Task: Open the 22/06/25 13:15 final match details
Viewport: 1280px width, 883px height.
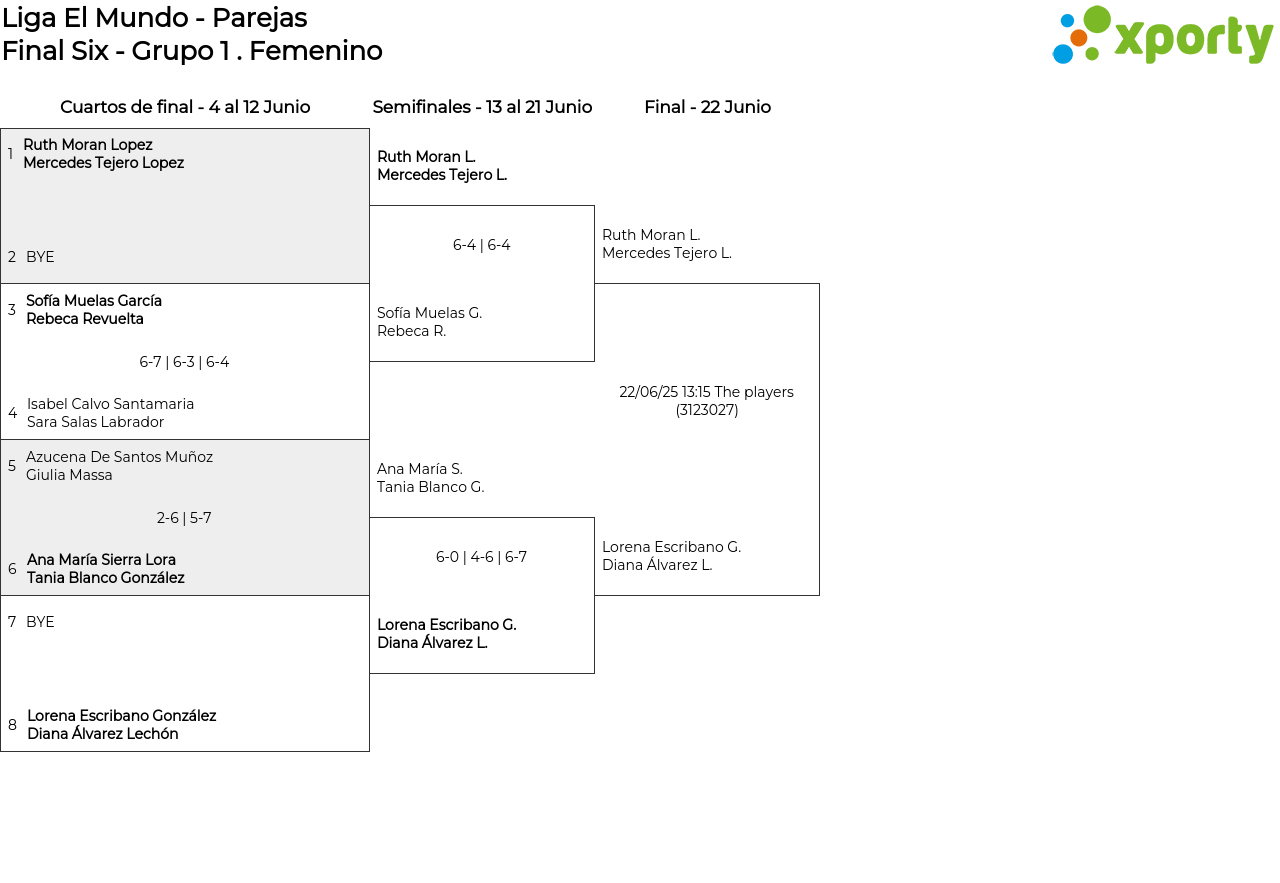Action: [706, 401]
